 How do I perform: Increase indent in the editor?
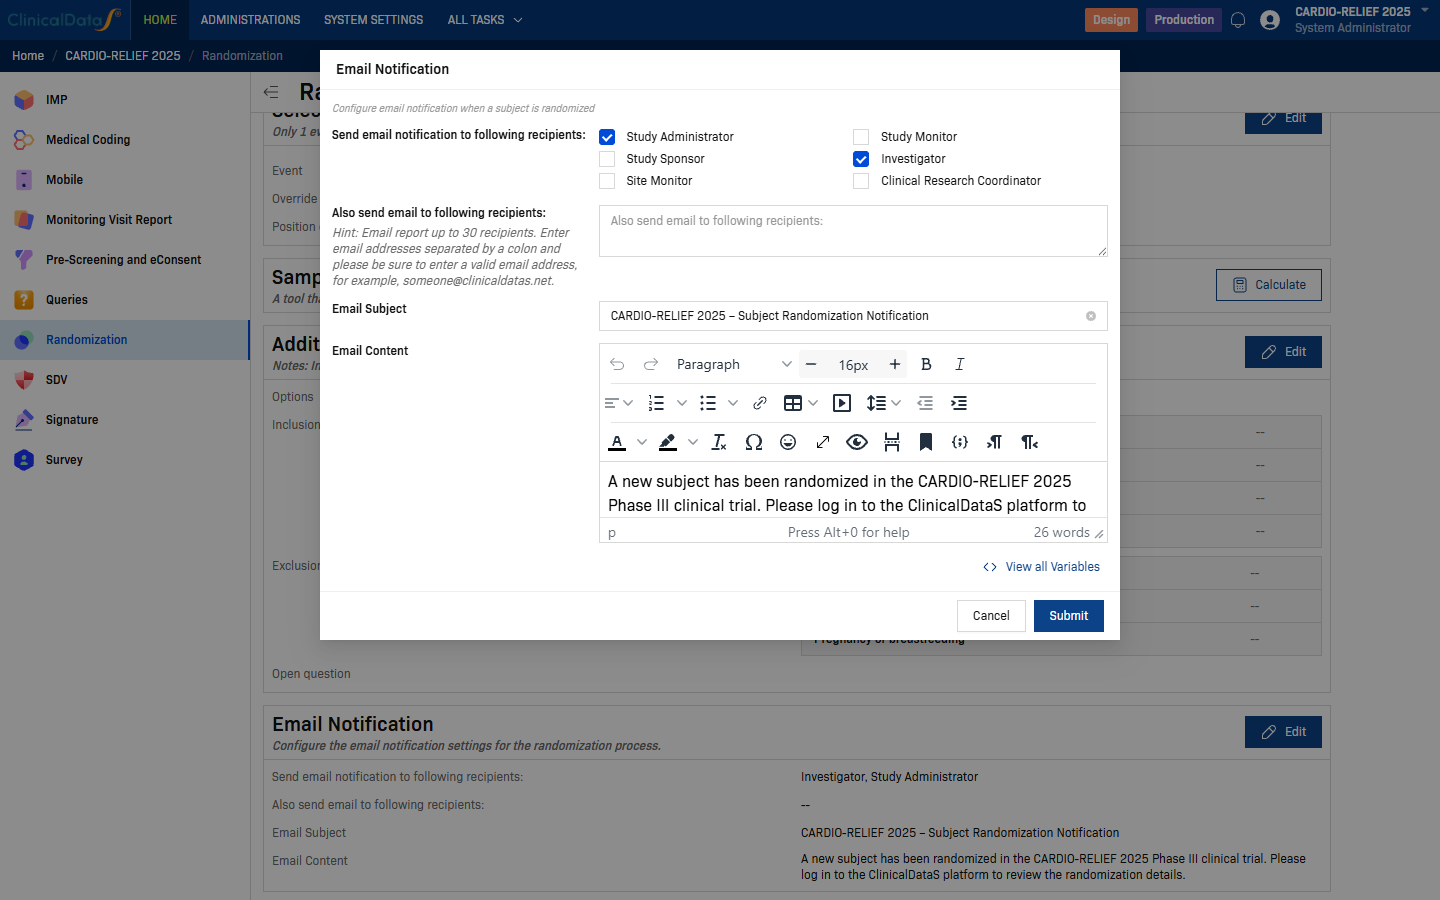click(959, 403)
